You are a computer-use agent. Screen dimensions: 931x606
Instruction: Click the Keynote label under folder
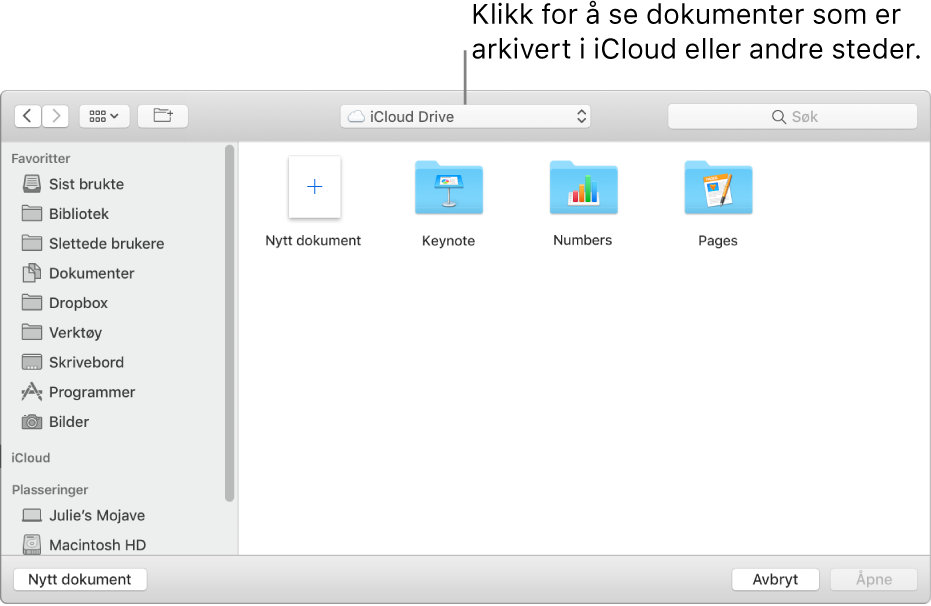point(448,241)
